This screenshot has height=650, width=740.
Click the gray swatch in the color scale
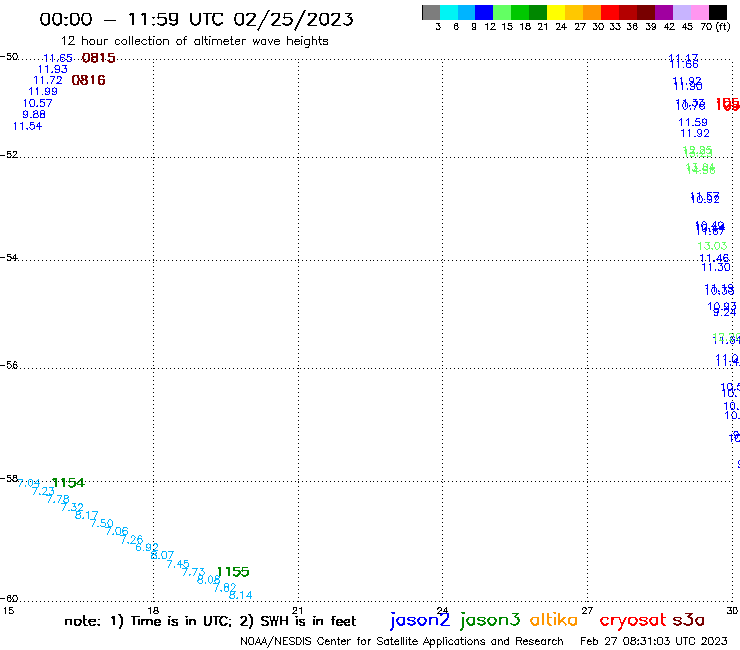coord(431,12)
